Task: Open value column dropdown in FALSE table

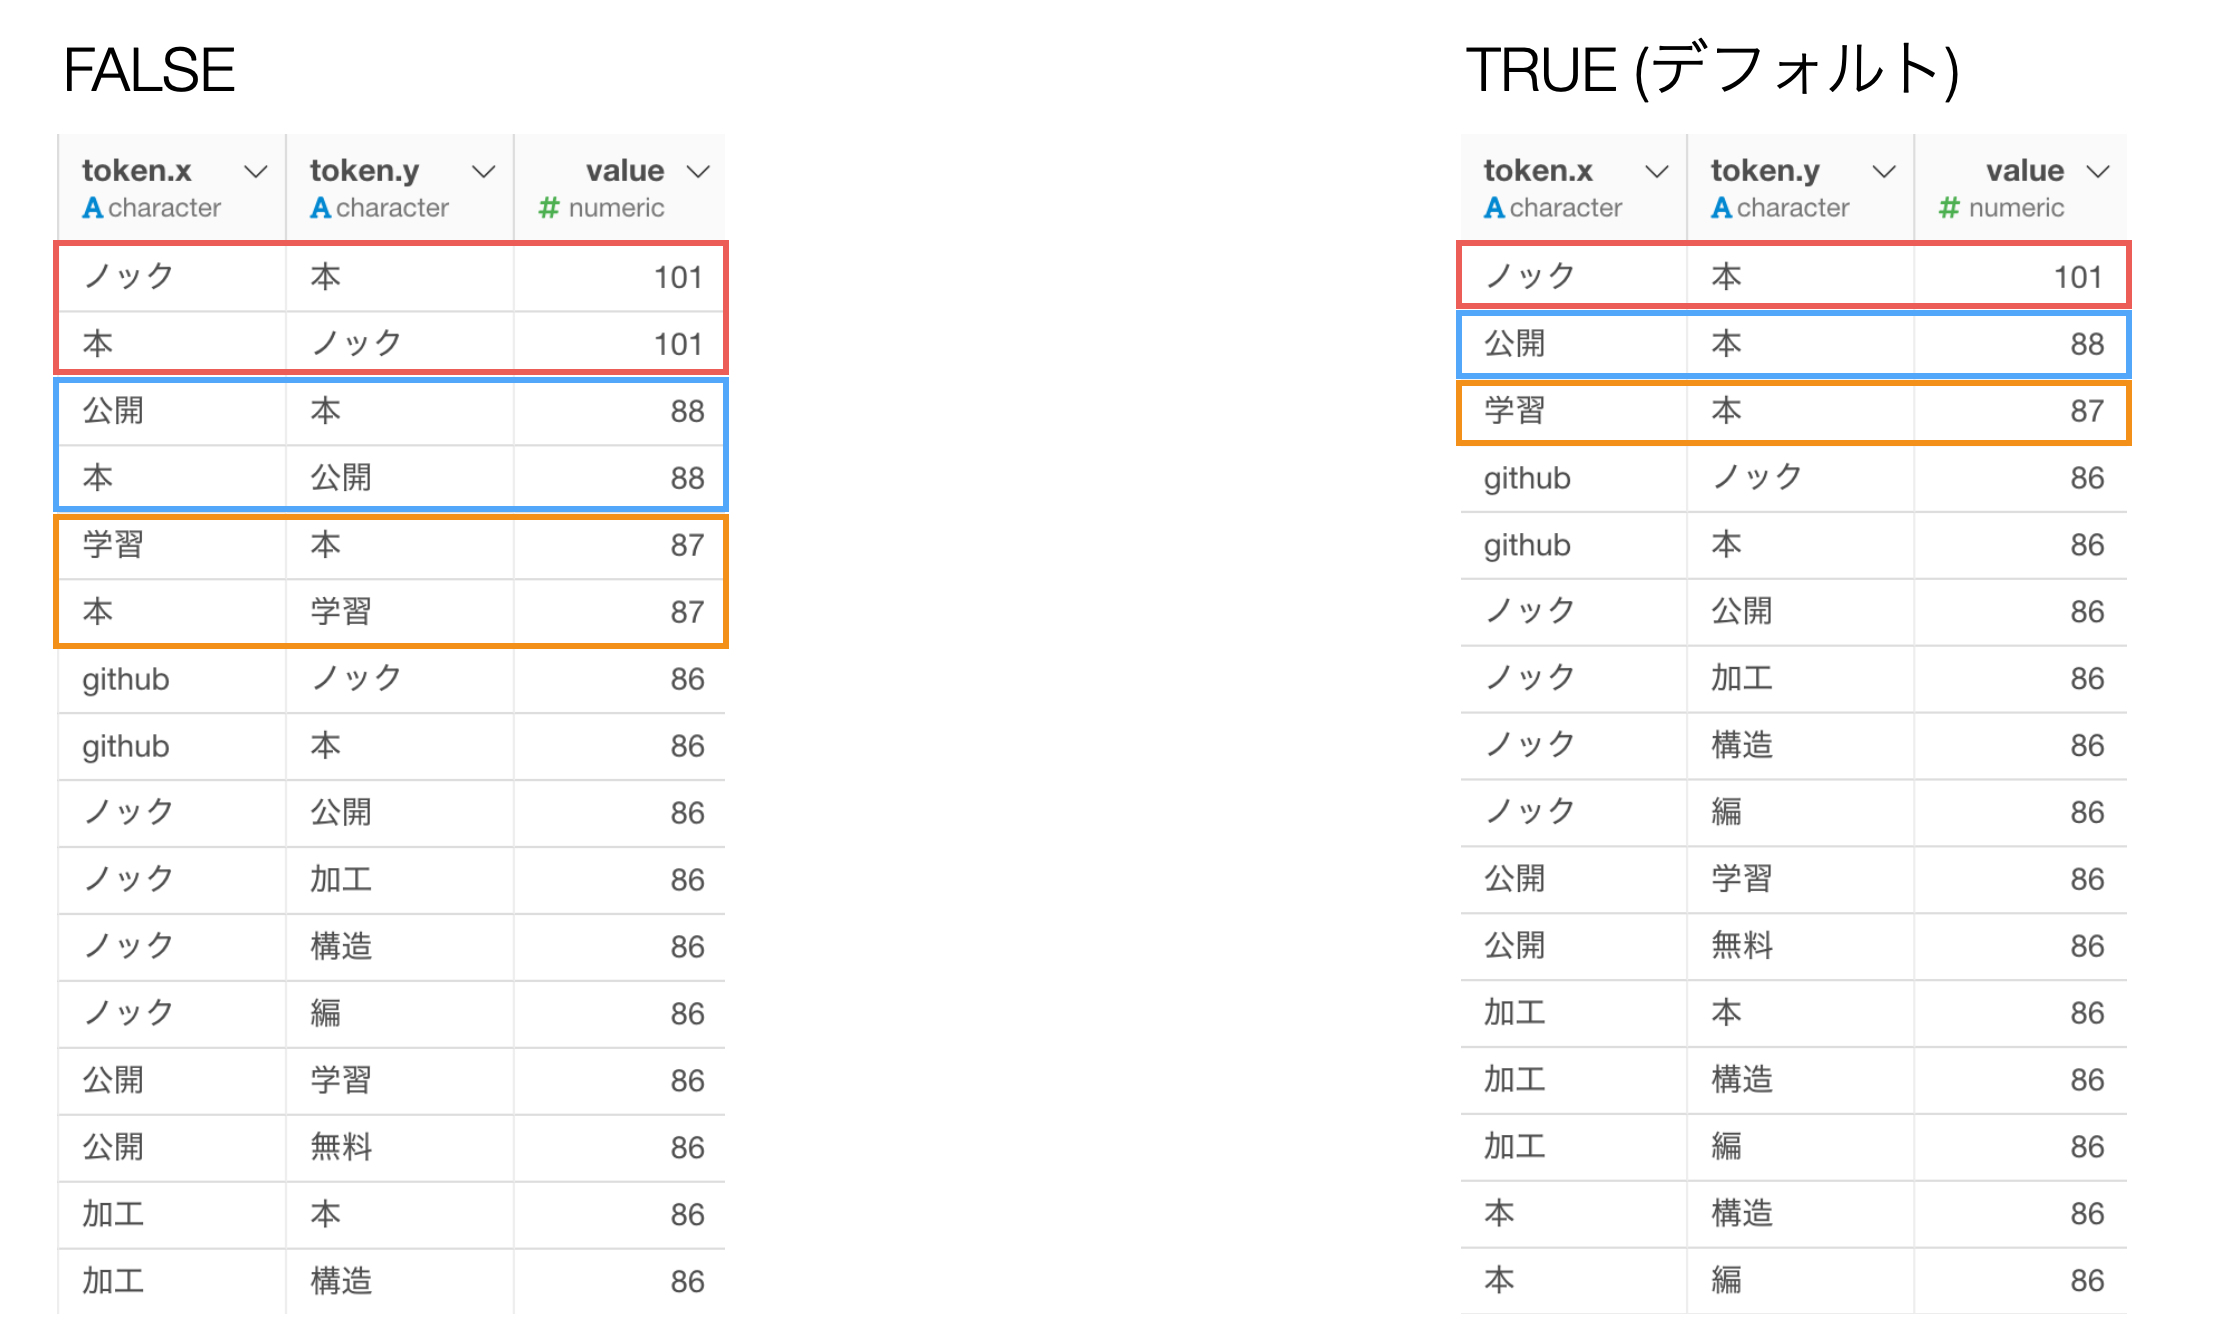Action: click(x=699, y=172)
